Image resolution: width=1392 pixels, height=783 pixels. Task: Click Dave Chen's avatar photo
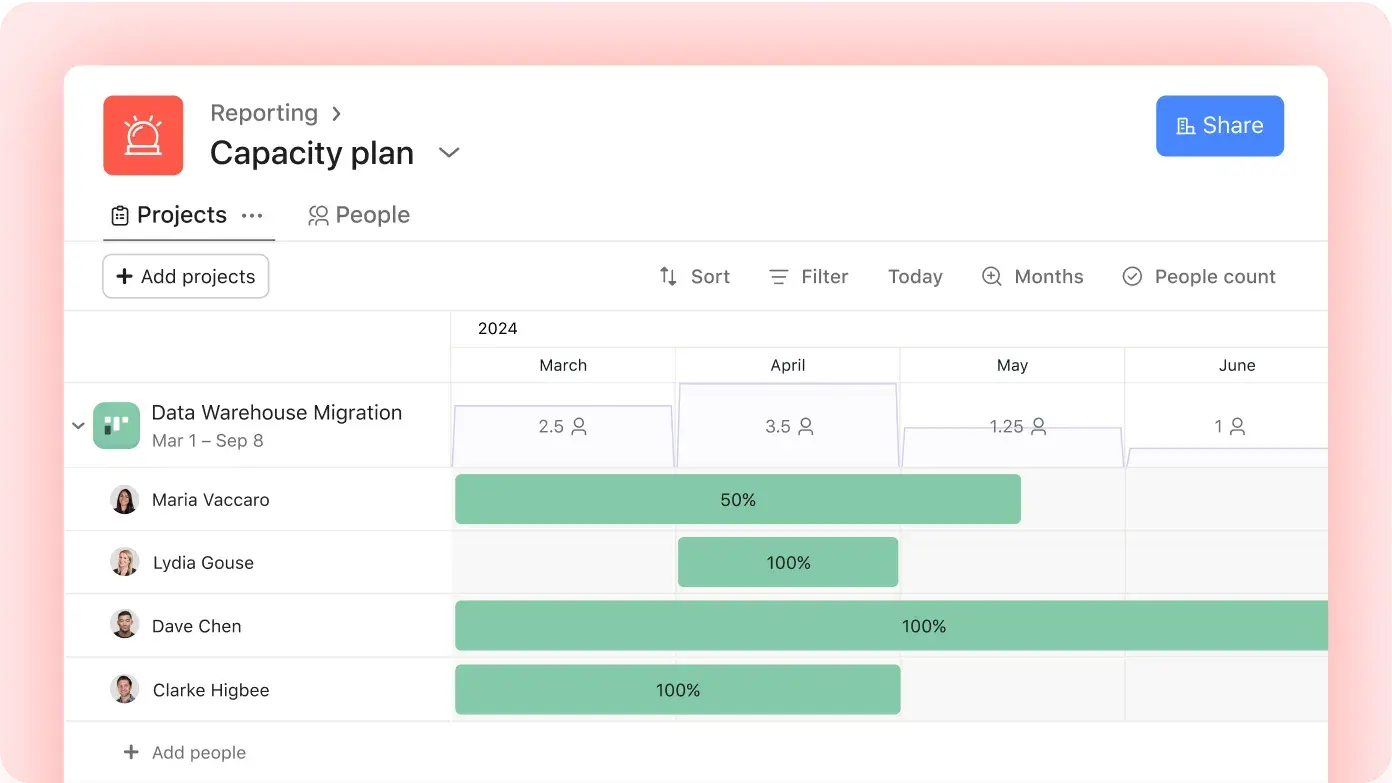(124, 625)
